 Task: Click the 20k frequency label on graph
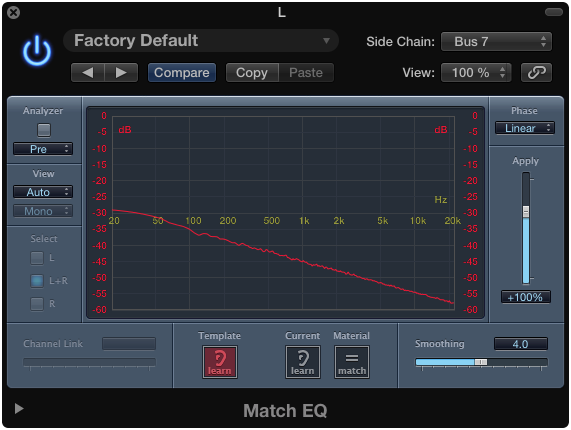point(452,221)
